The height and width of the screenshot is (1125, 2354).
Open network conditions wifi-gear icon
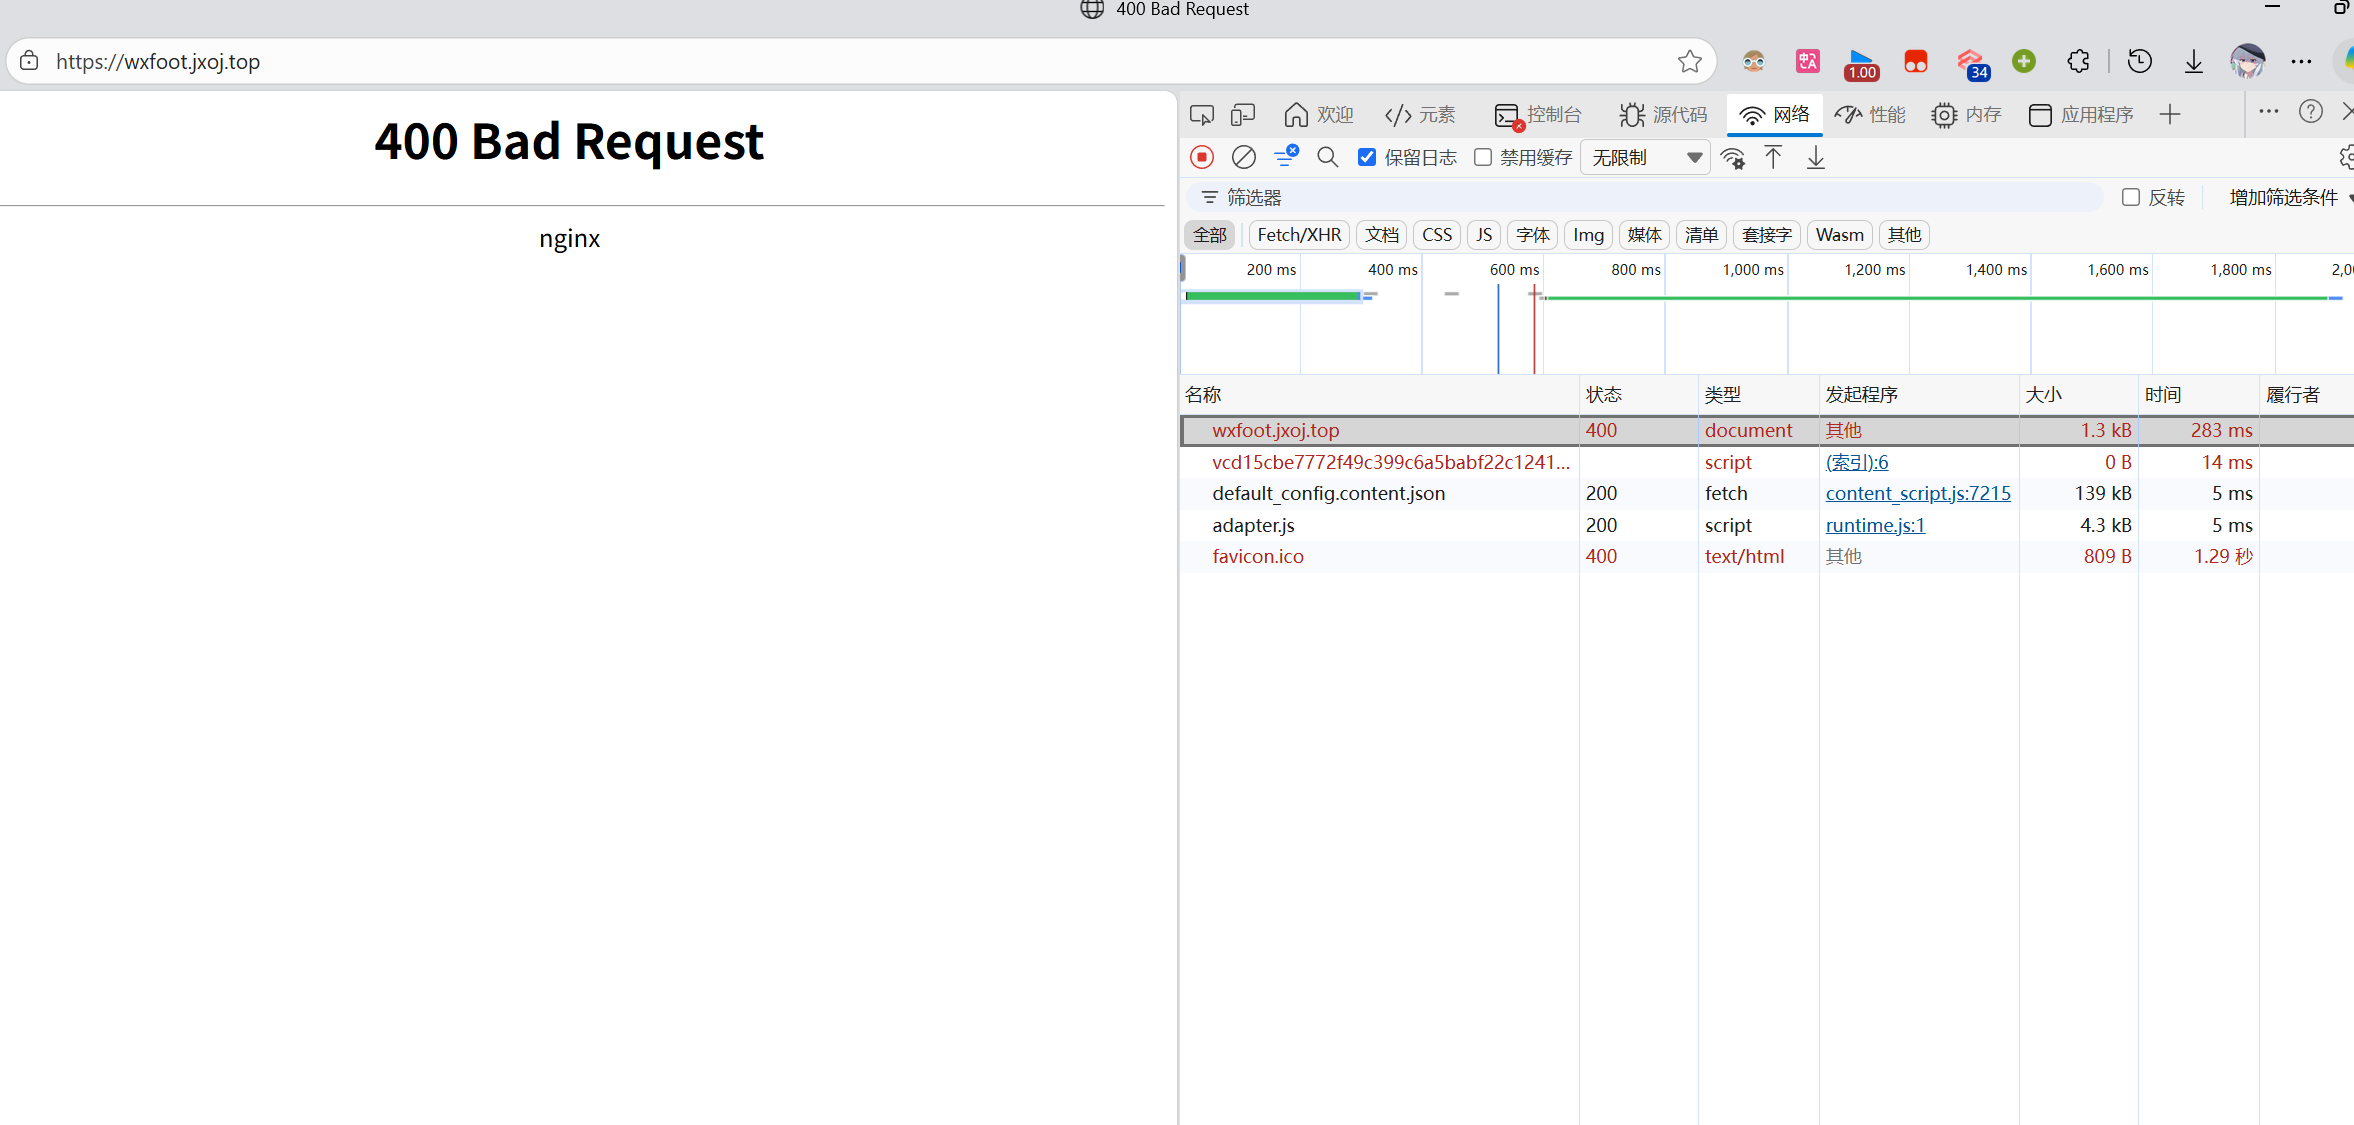[1733, 158]
